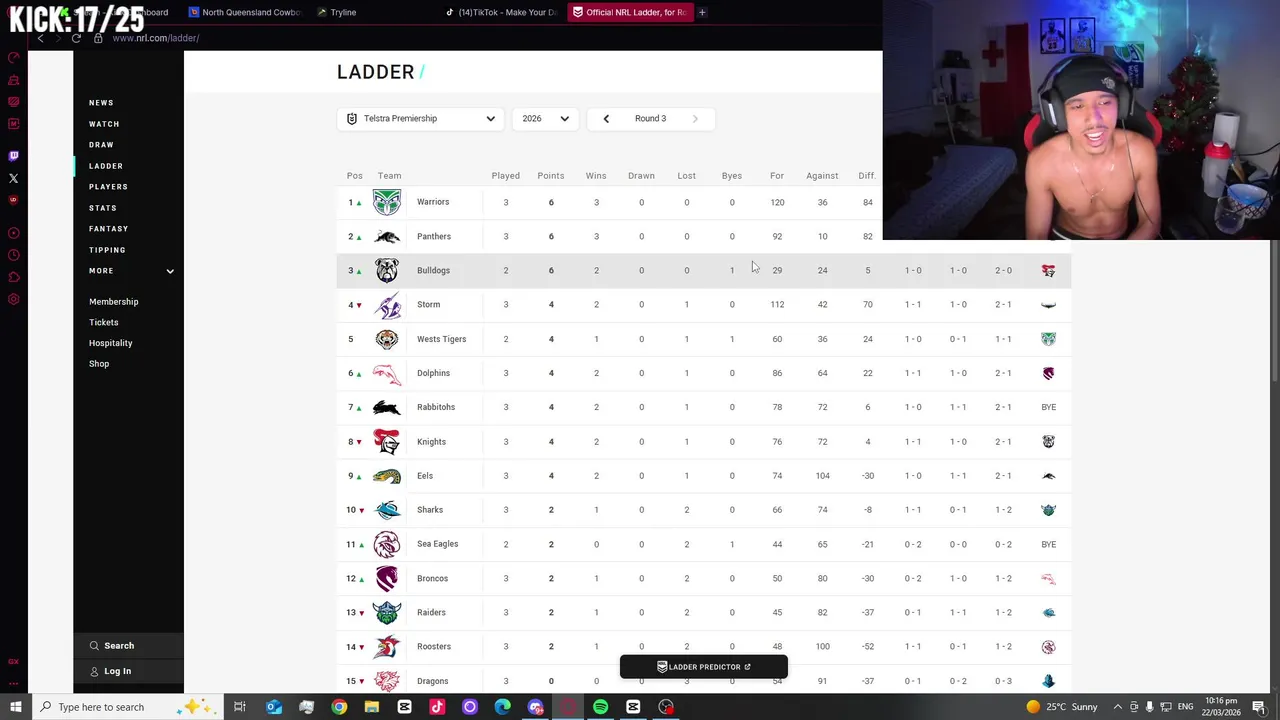
Task: Open the 25°C Sunny weather widget
Action: (x=1062, y=707)
